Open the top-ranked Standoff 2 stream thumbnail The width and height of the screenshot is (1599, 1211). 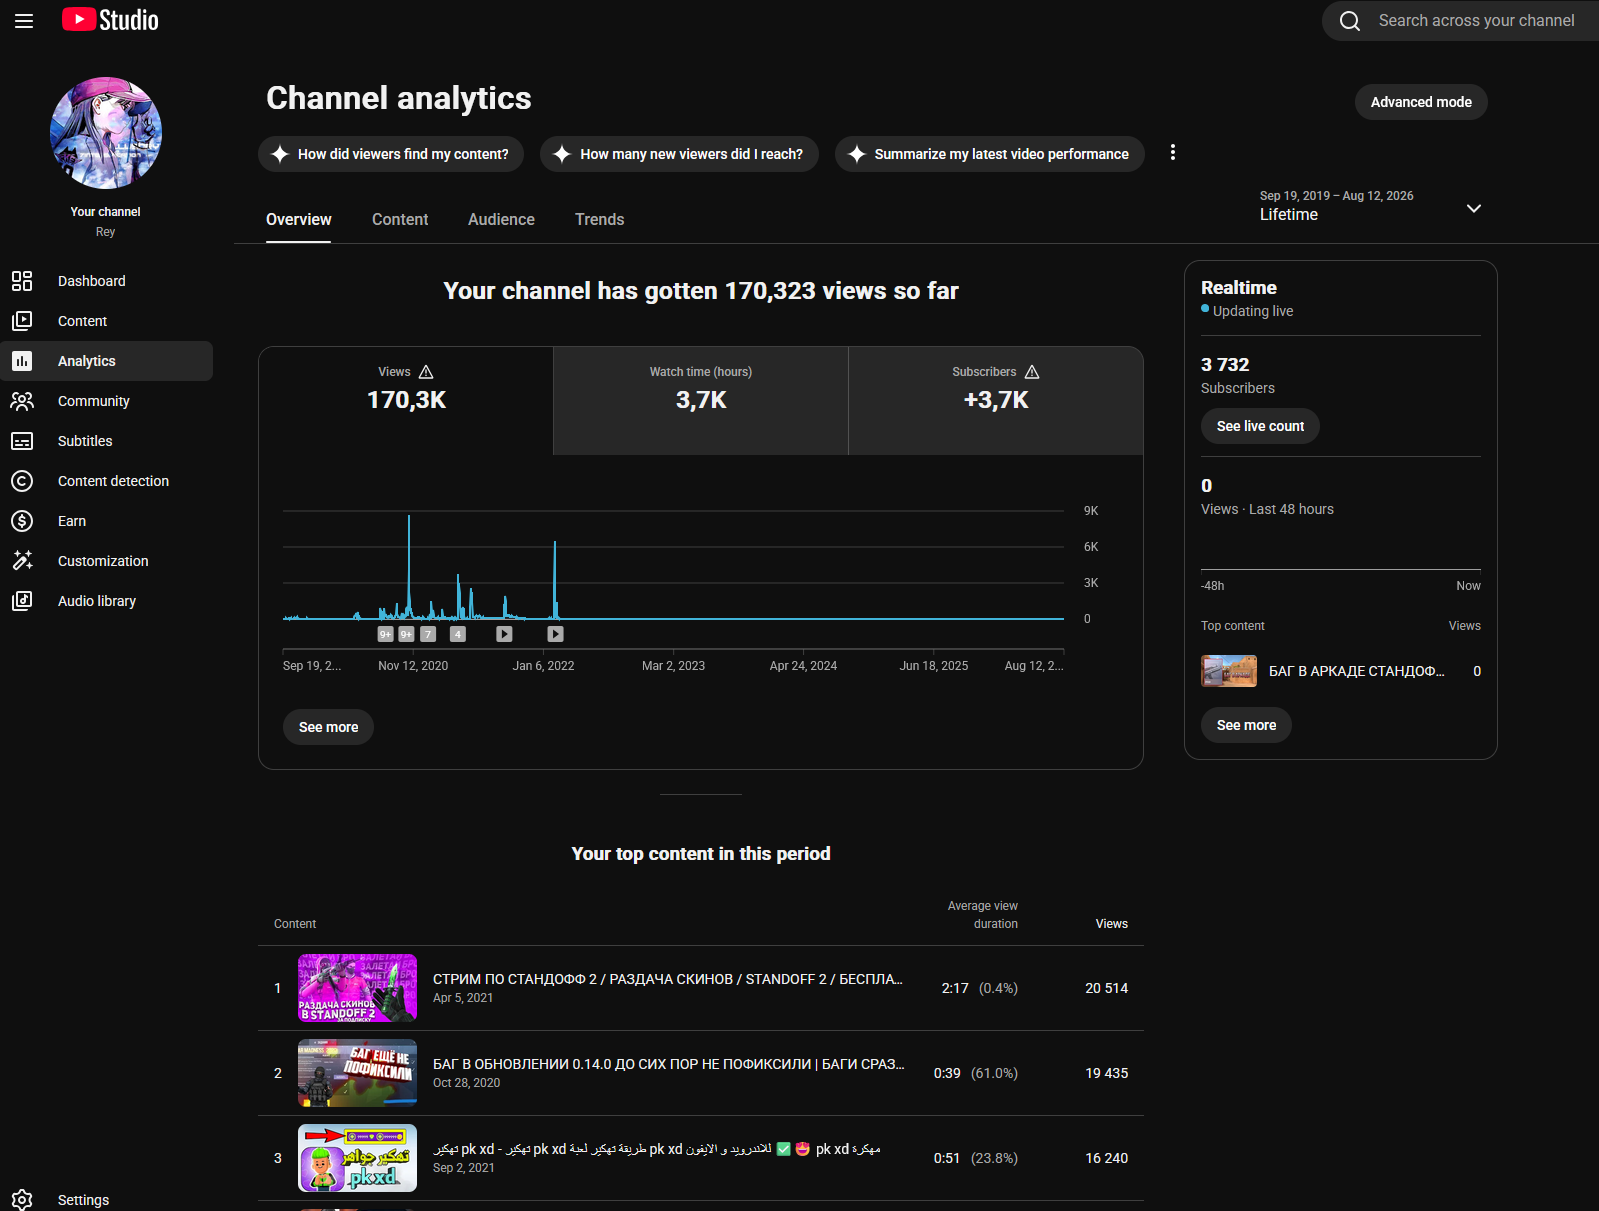coord(357,988)
